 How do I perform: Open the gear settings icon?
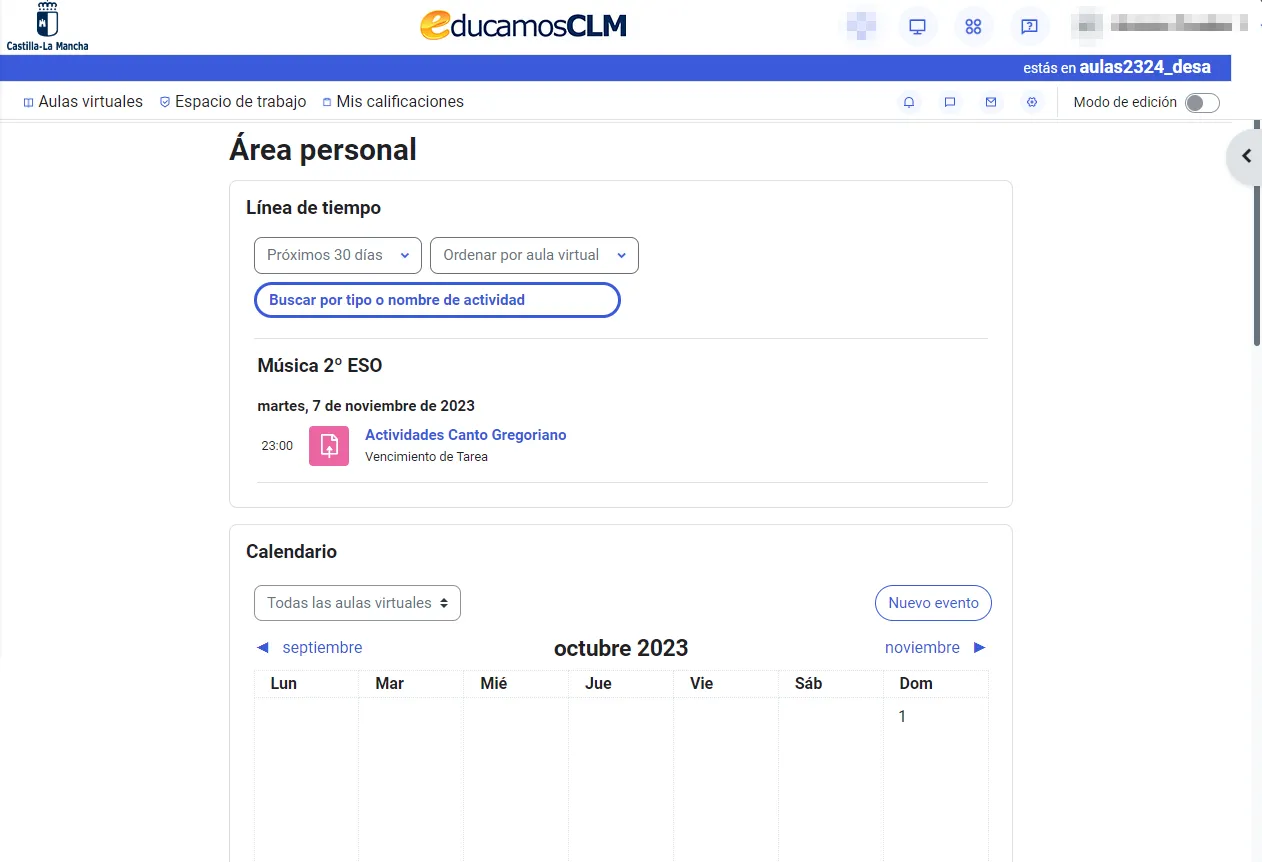(1032, 102)
